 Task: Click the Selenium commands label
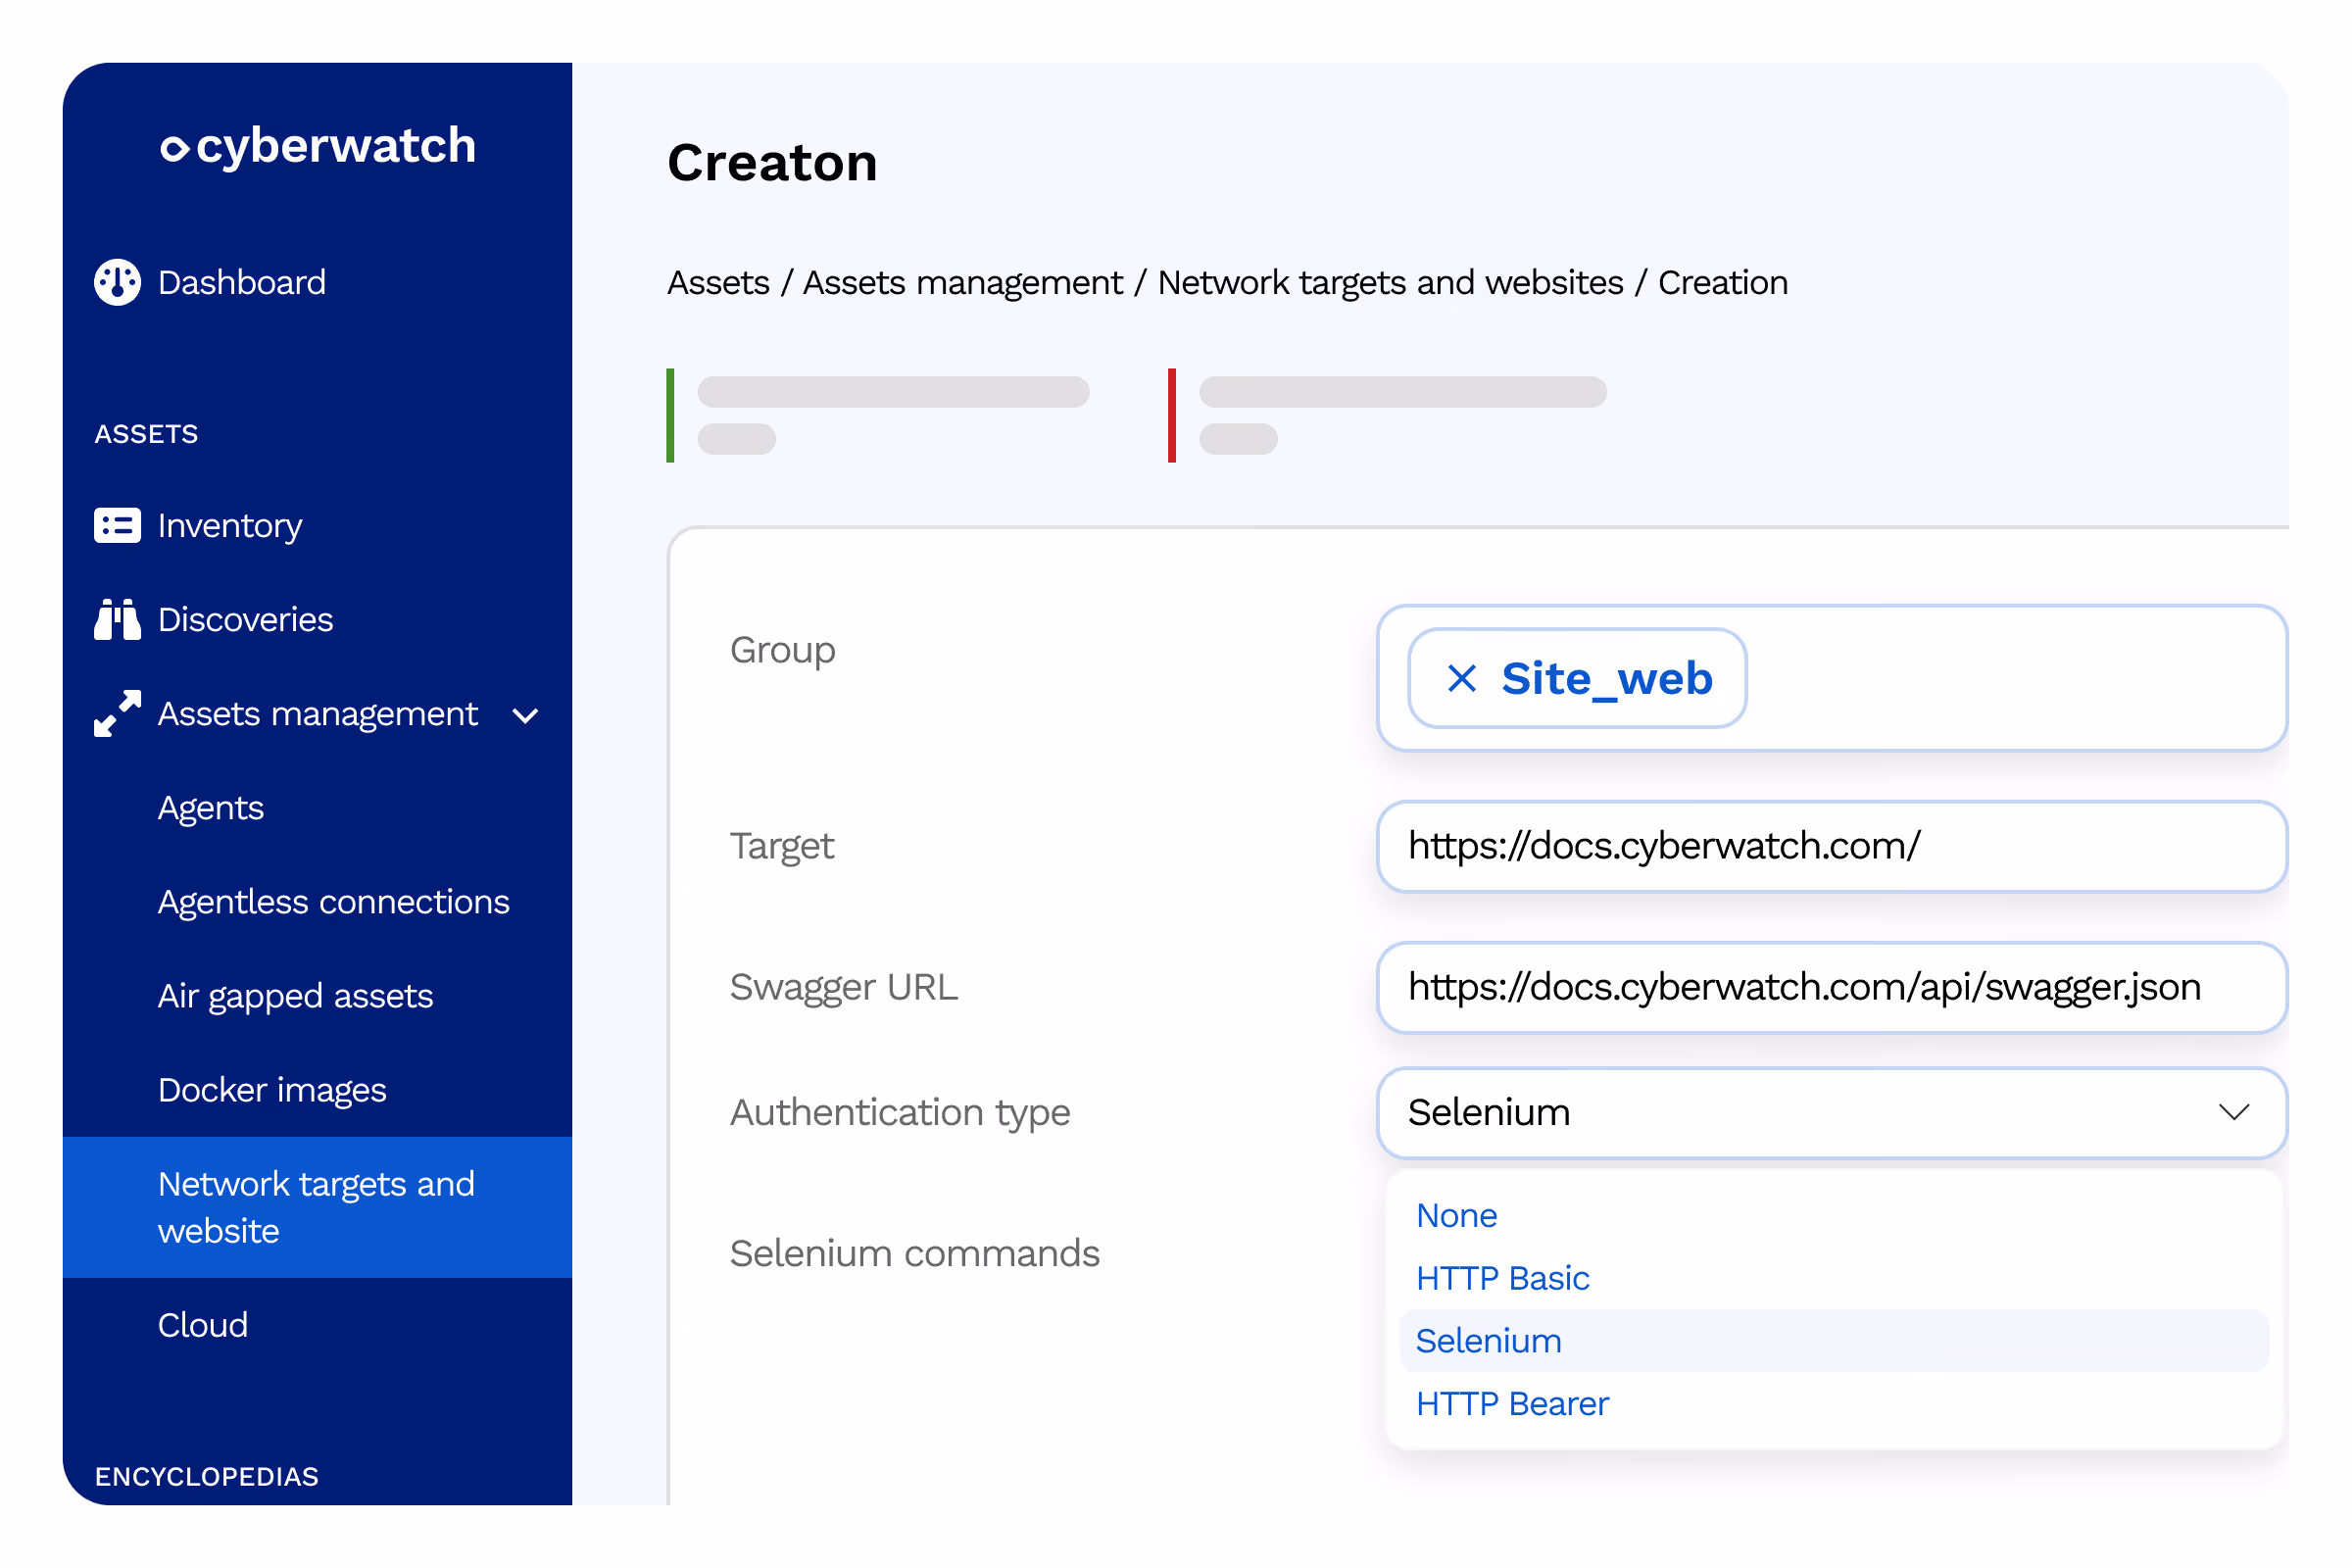[x=914, y=1253]
